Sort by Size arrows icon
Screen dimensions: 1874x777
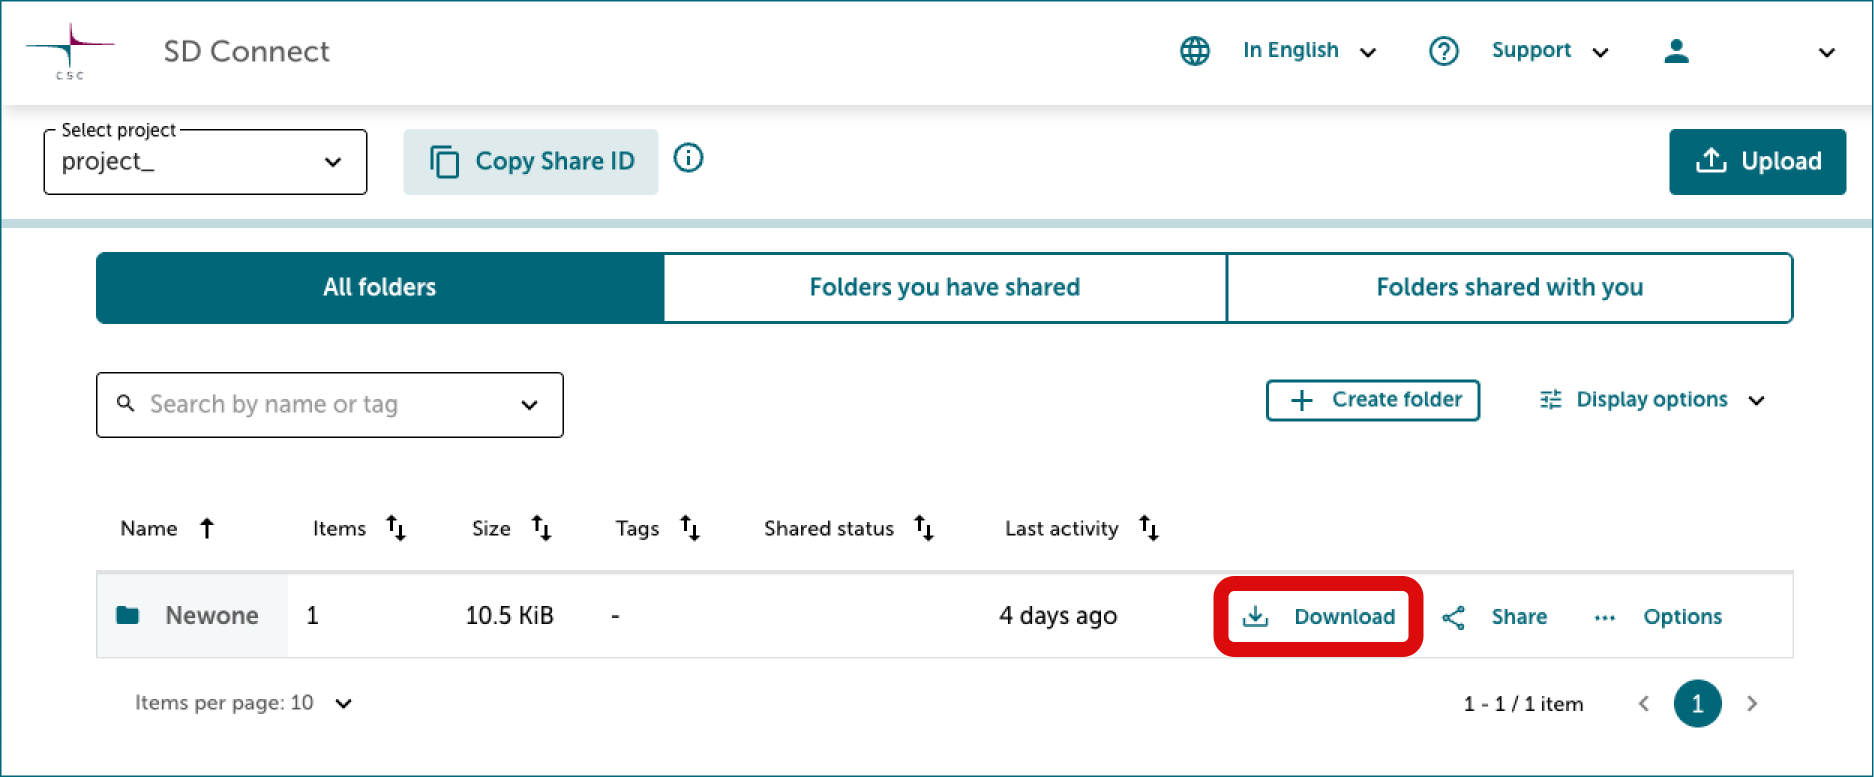[x=541, y=528]
